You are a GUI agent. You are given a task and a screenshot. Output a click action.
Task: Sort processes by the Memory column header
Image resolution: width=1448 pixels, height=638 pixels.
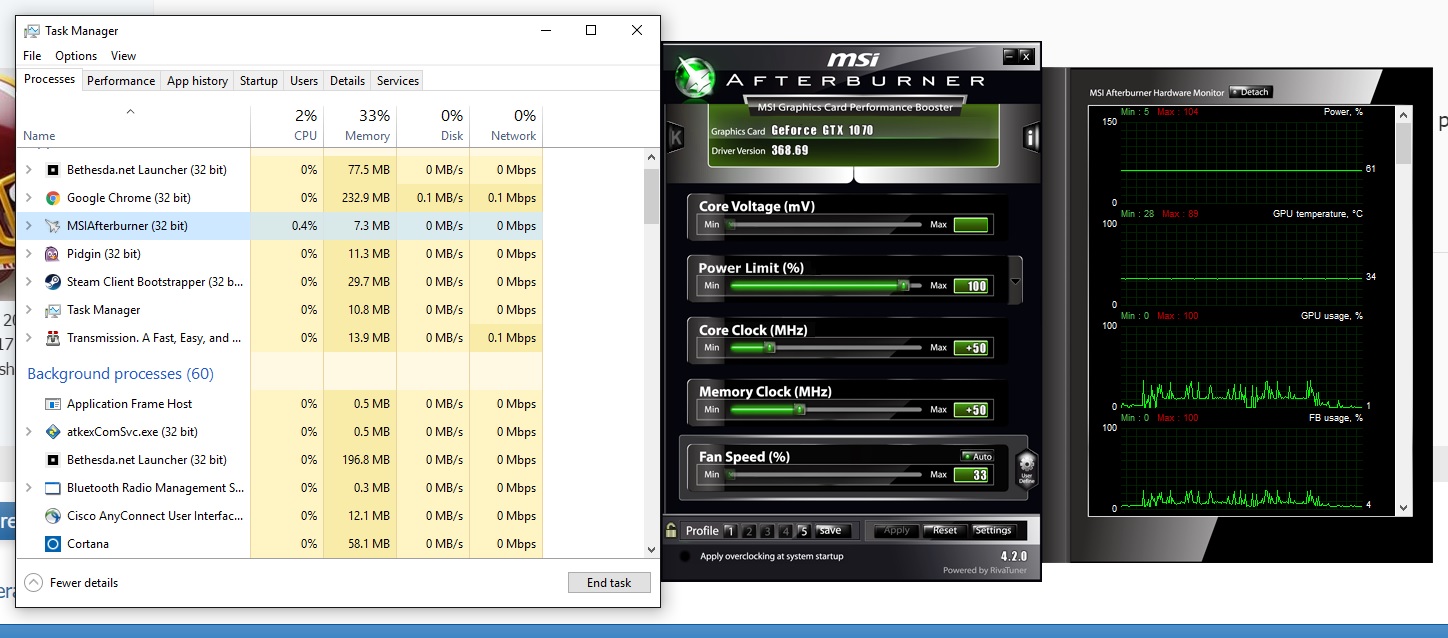[x=360, y=125]
